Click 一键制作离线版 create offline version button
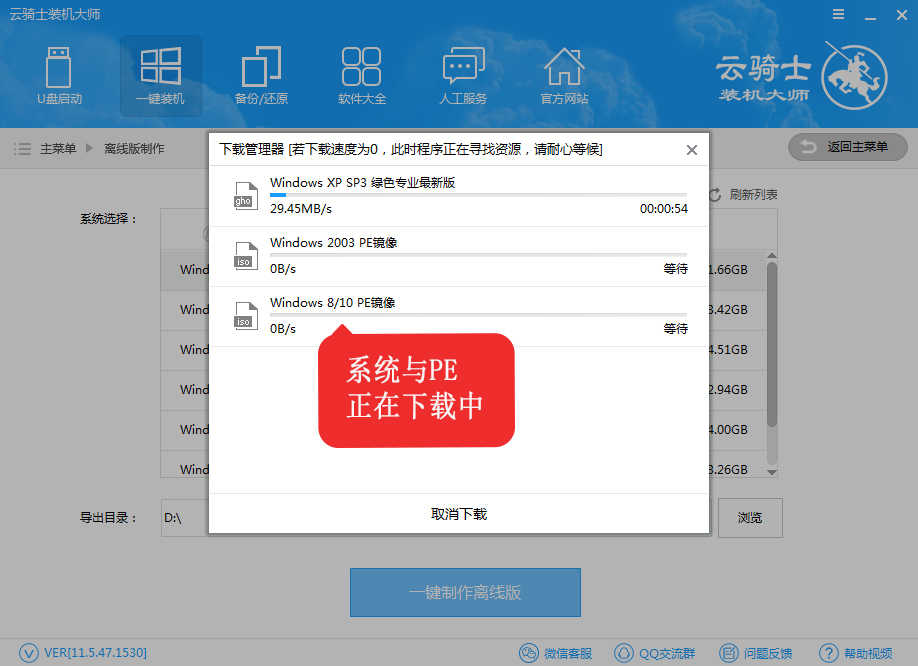Viewport: 918px width, 666px height. 465,592
